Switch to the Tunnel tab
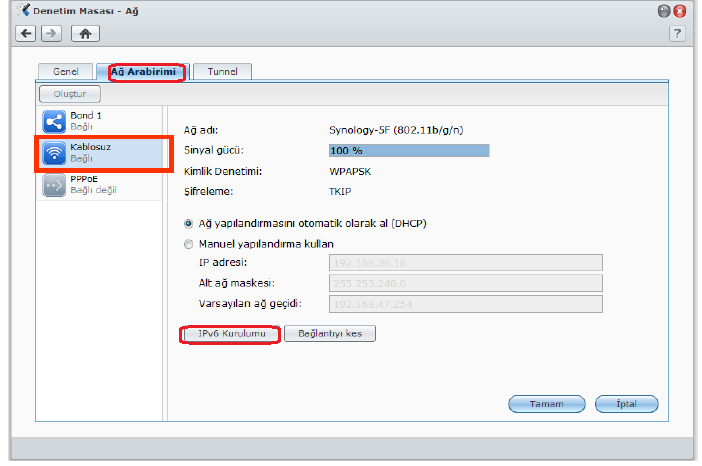702x466 pixels. coord(222,72)
